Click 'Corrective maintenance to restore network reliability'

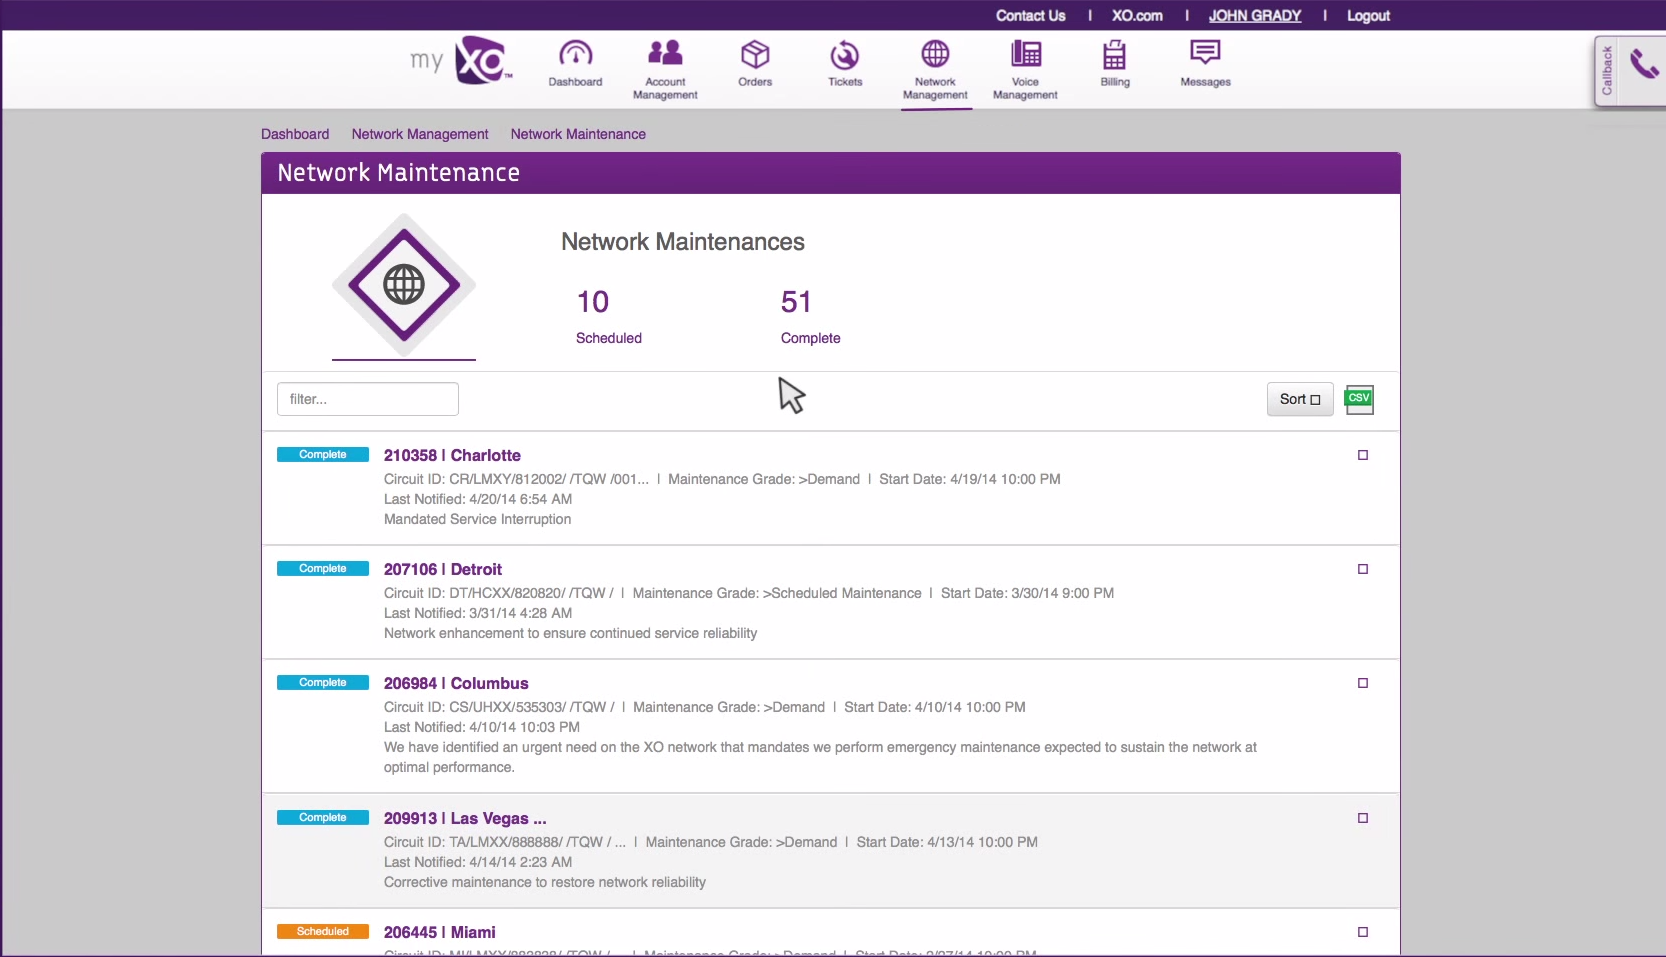pos(545,882)
